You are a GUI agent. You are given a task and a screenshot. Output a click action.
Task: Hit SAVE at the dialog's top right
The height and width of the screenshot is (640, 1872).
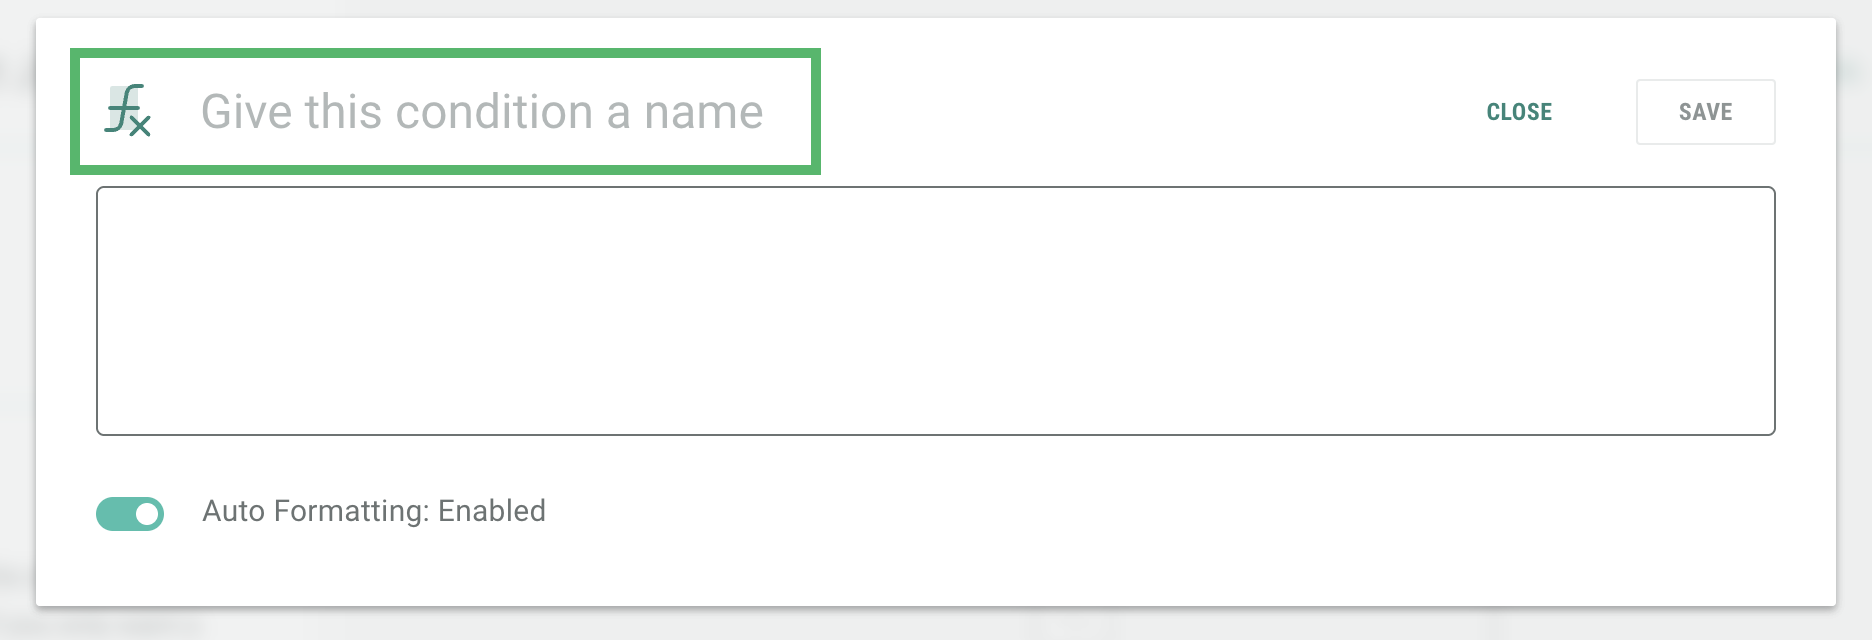[x=1705, y=112]
